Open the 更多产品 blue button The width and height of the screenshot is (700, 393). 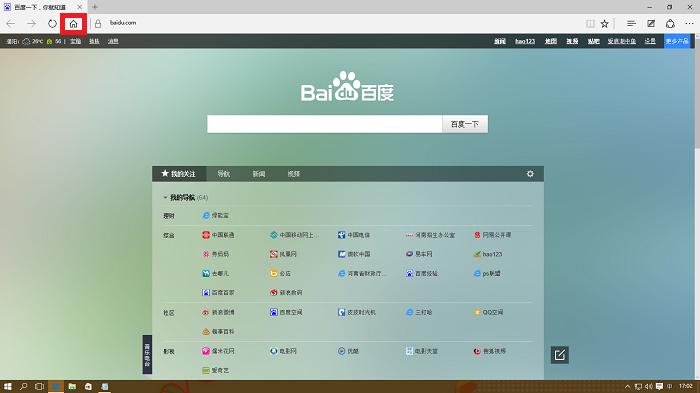pos(677,41)
